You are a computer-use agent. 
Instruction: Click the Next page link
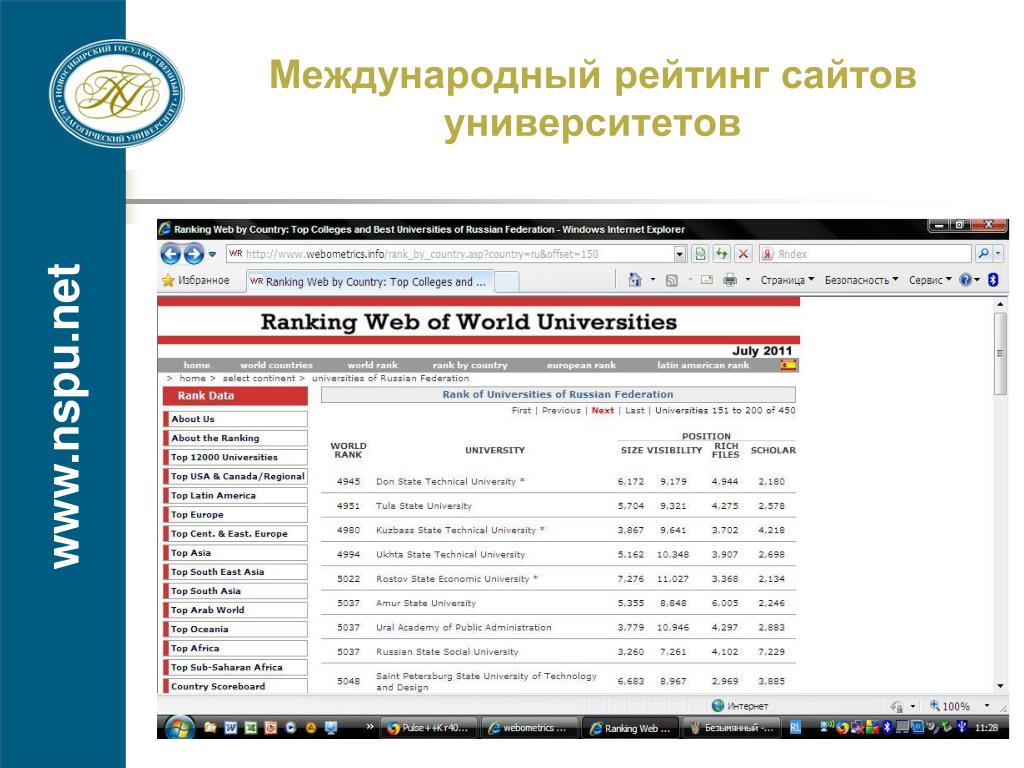[603, 411]
